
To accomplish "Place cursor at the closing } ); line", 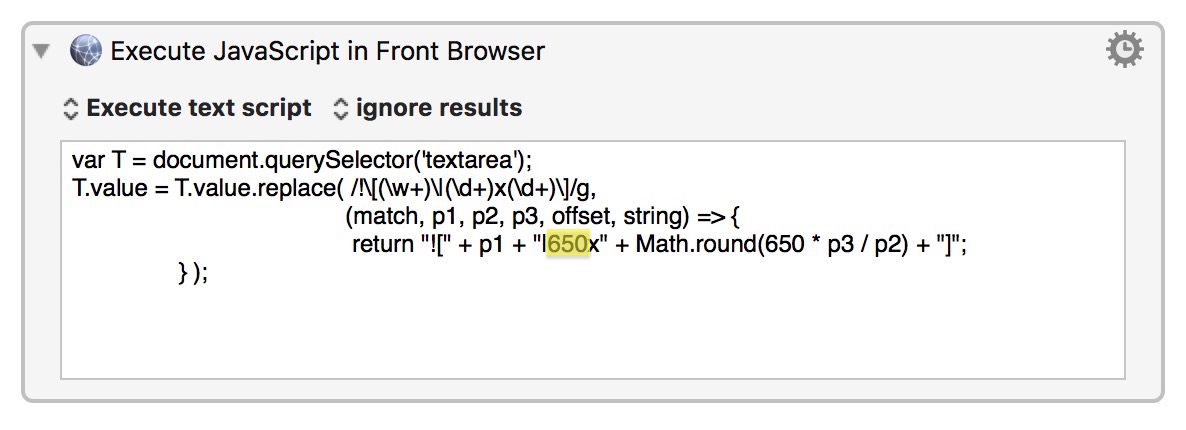I will tap(192, 273).
